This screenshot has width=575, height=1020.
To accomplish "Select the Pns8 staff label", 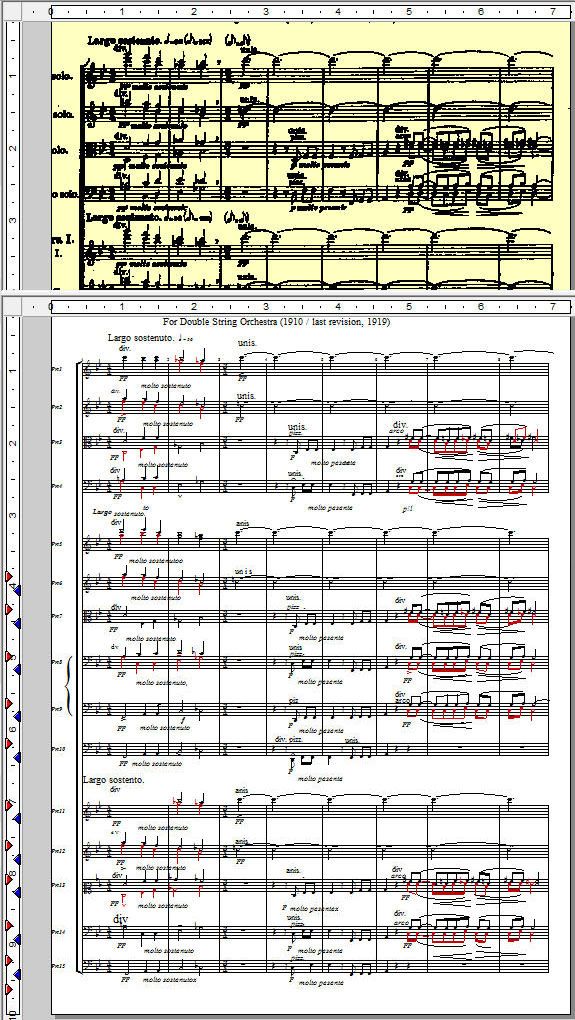I will coord(57,662).
